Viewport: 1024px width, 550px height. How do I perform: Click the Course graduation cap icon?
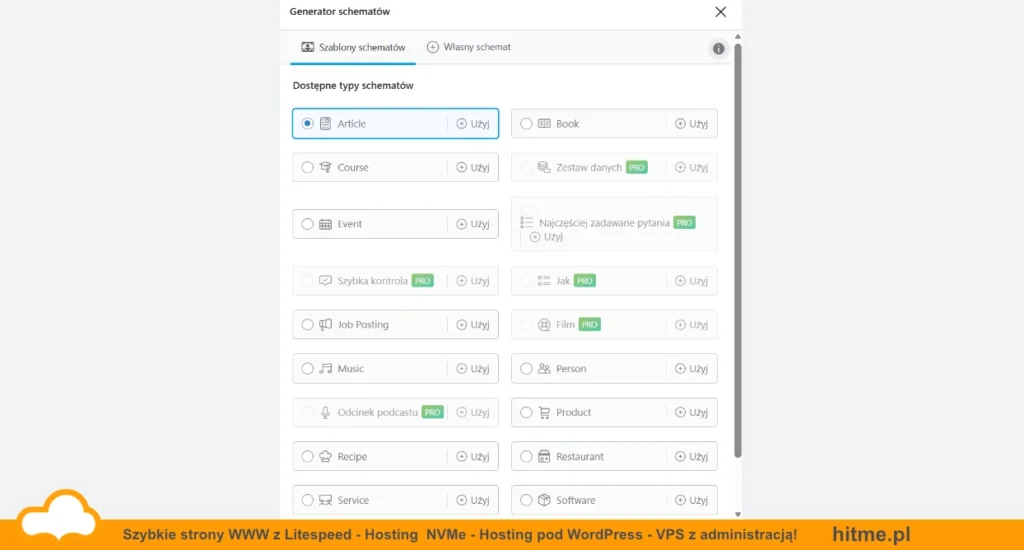pos(325,167)
